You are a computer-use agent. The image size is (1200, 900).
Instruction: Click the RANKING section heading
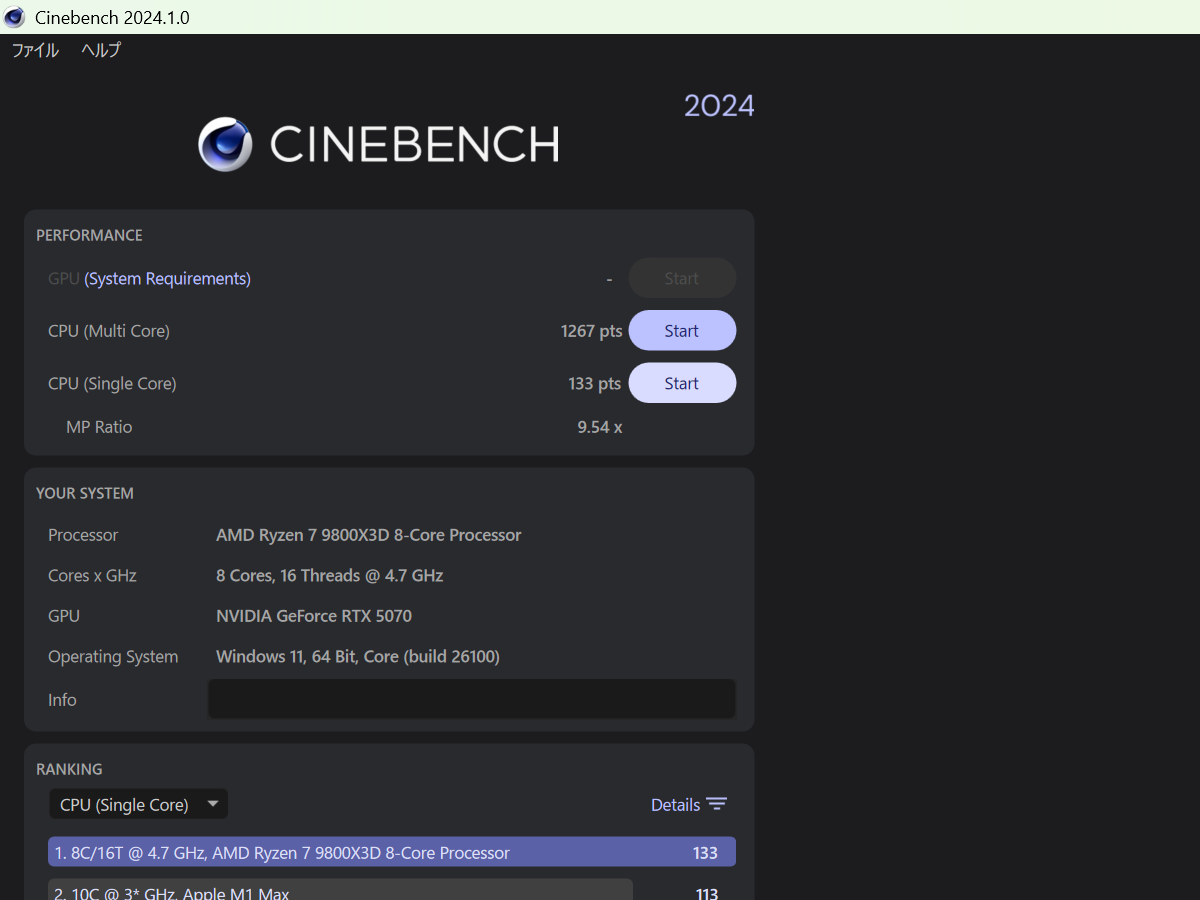coord(69,769)
